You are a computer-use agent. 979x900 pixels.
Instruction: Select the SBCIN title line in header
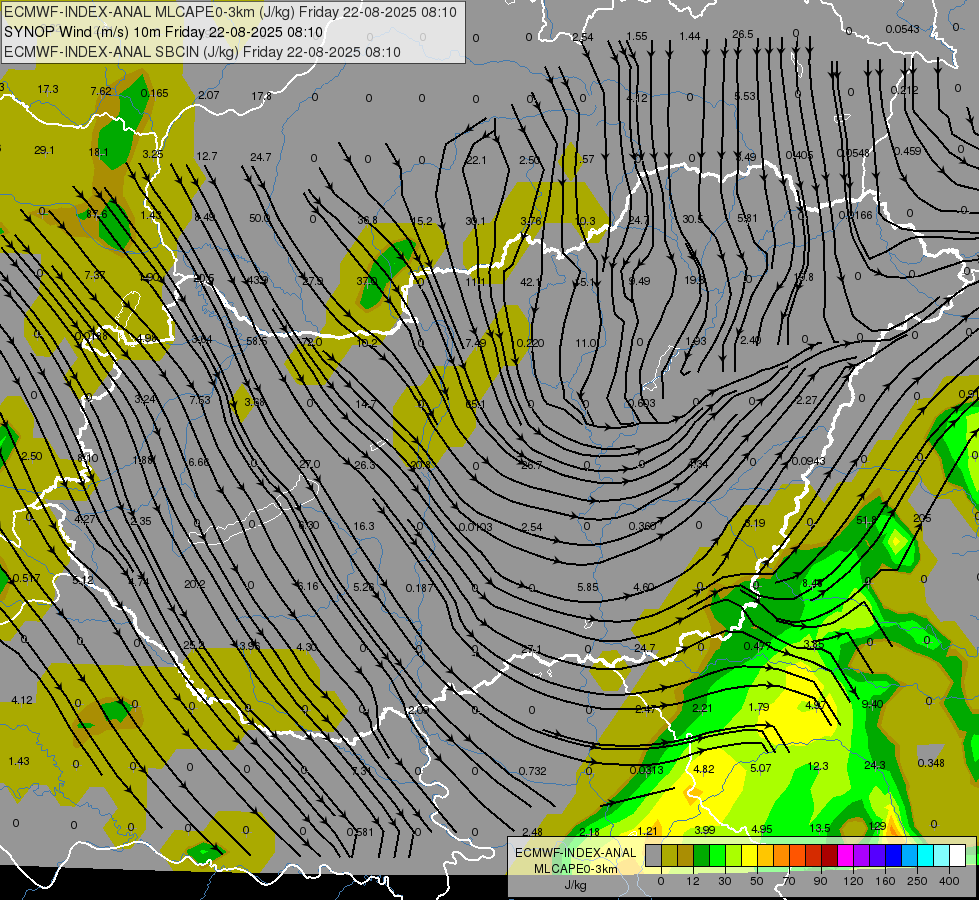click(202, 52)
